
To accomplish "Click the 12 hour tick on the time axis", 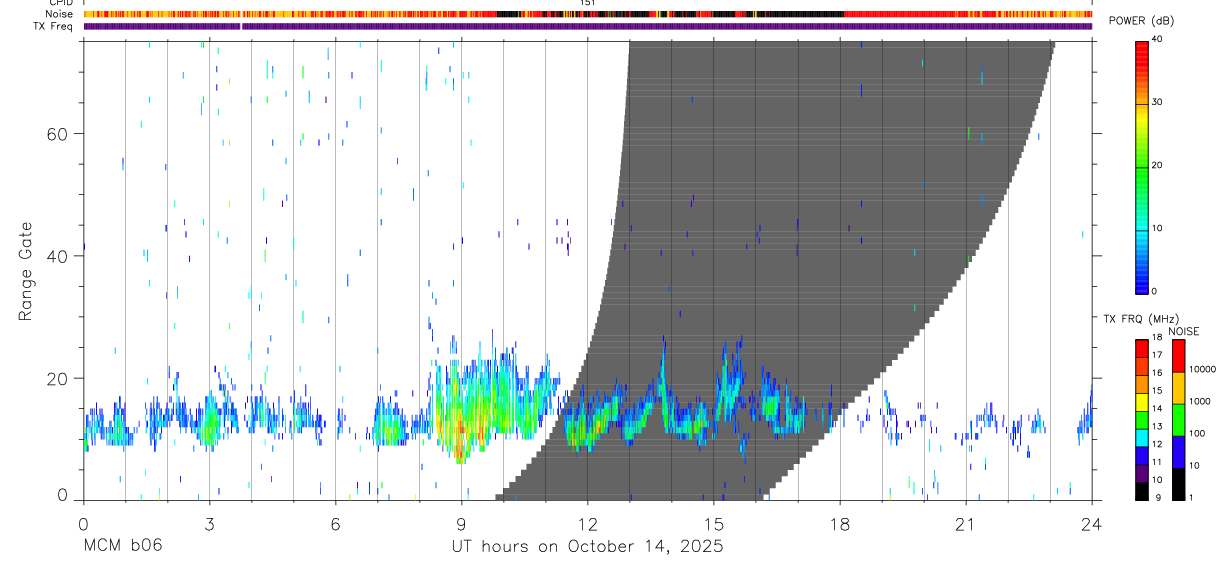I will click(588, 524).
